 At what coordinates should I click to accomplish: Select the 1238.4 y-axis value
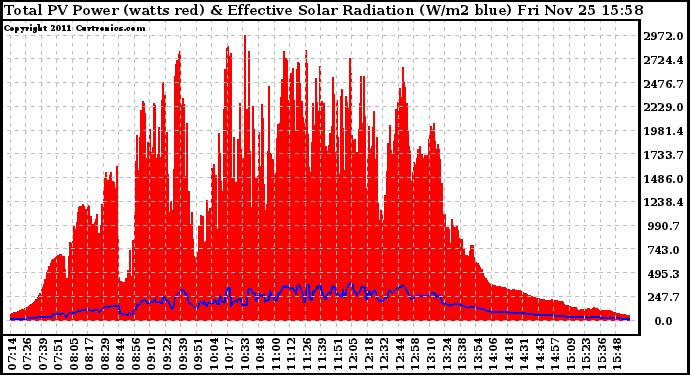(x=663, y=202)
